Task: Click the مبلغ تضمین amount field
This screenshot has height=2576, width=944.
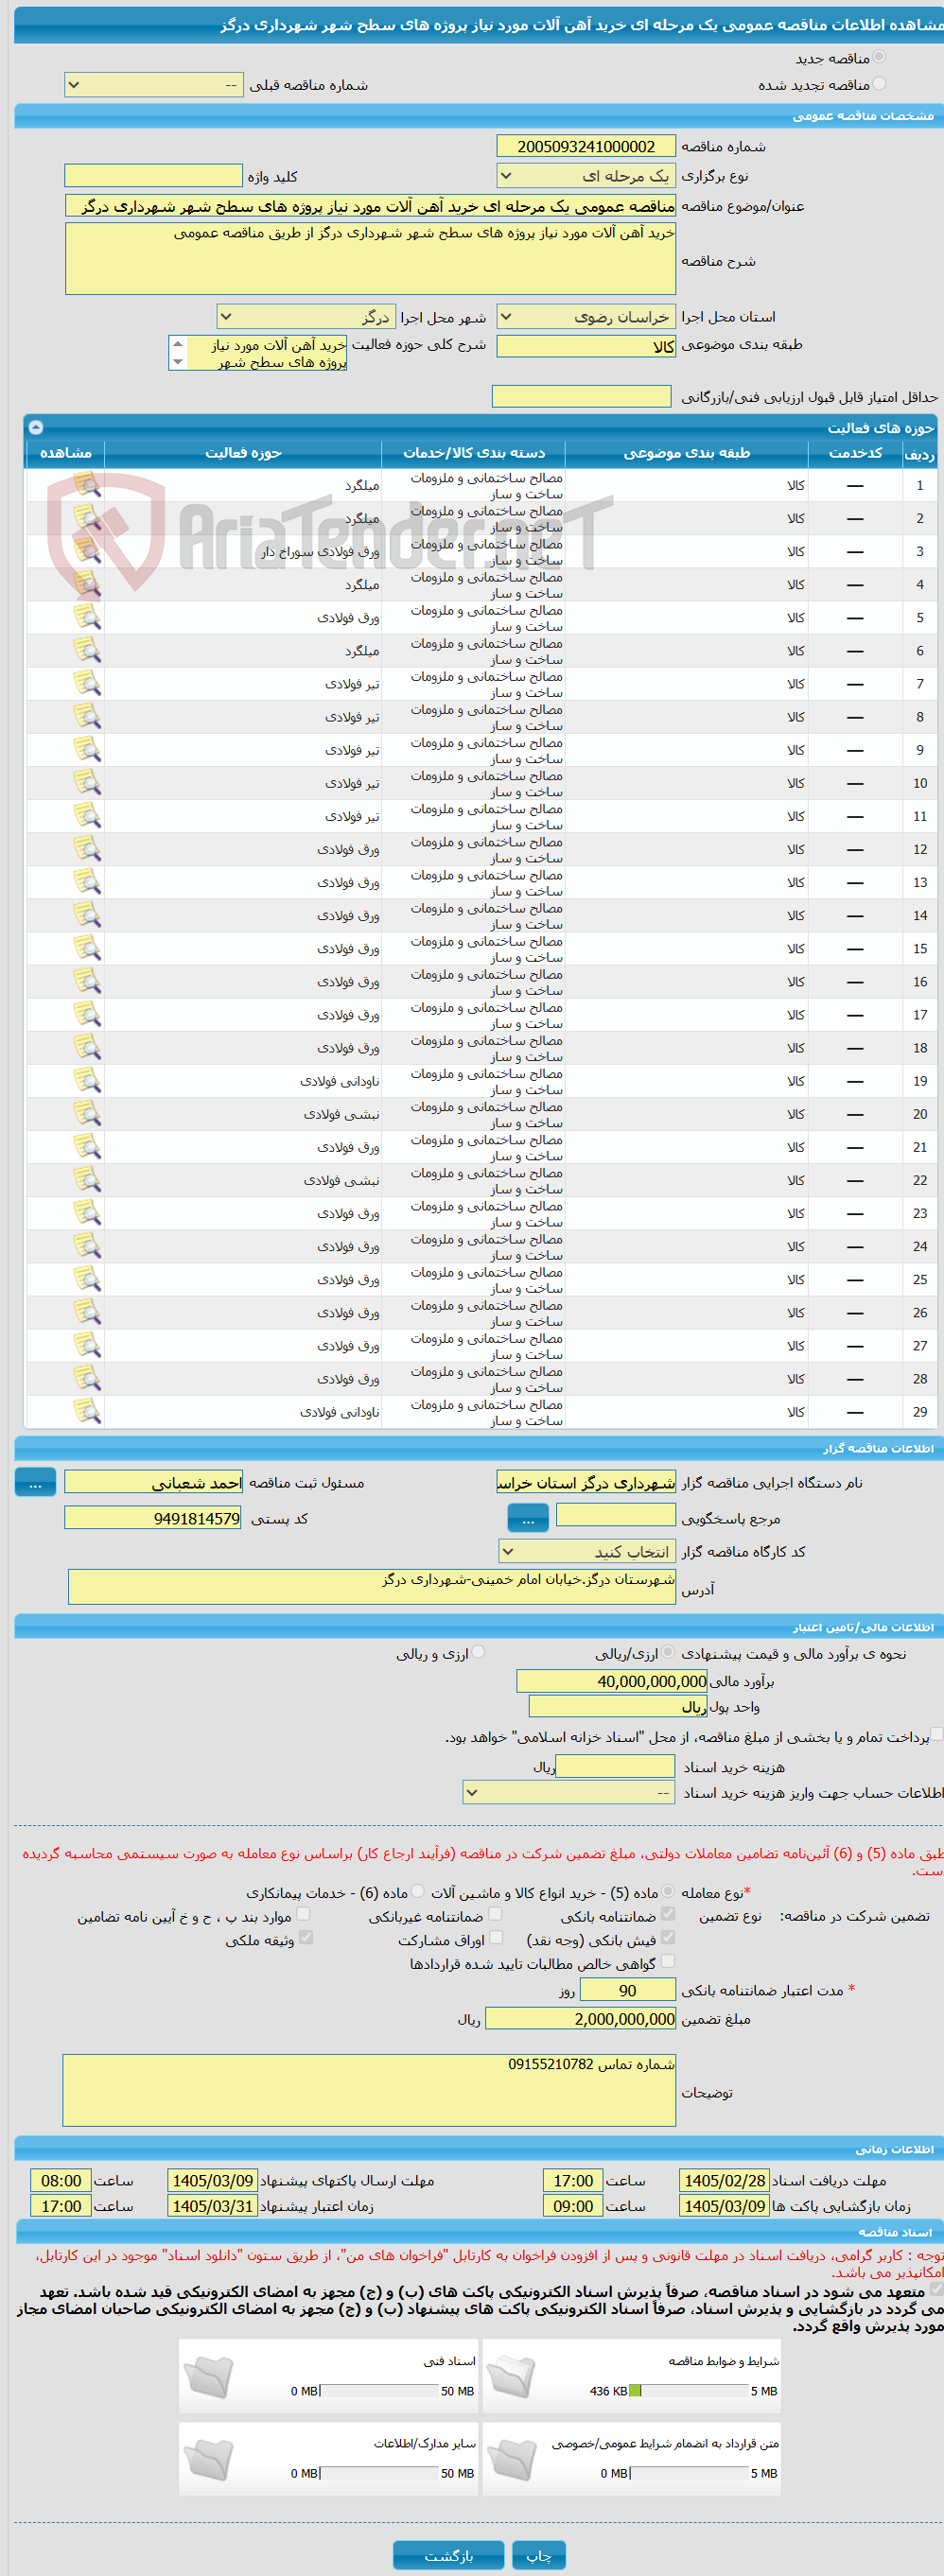Action: [581, 2019]
